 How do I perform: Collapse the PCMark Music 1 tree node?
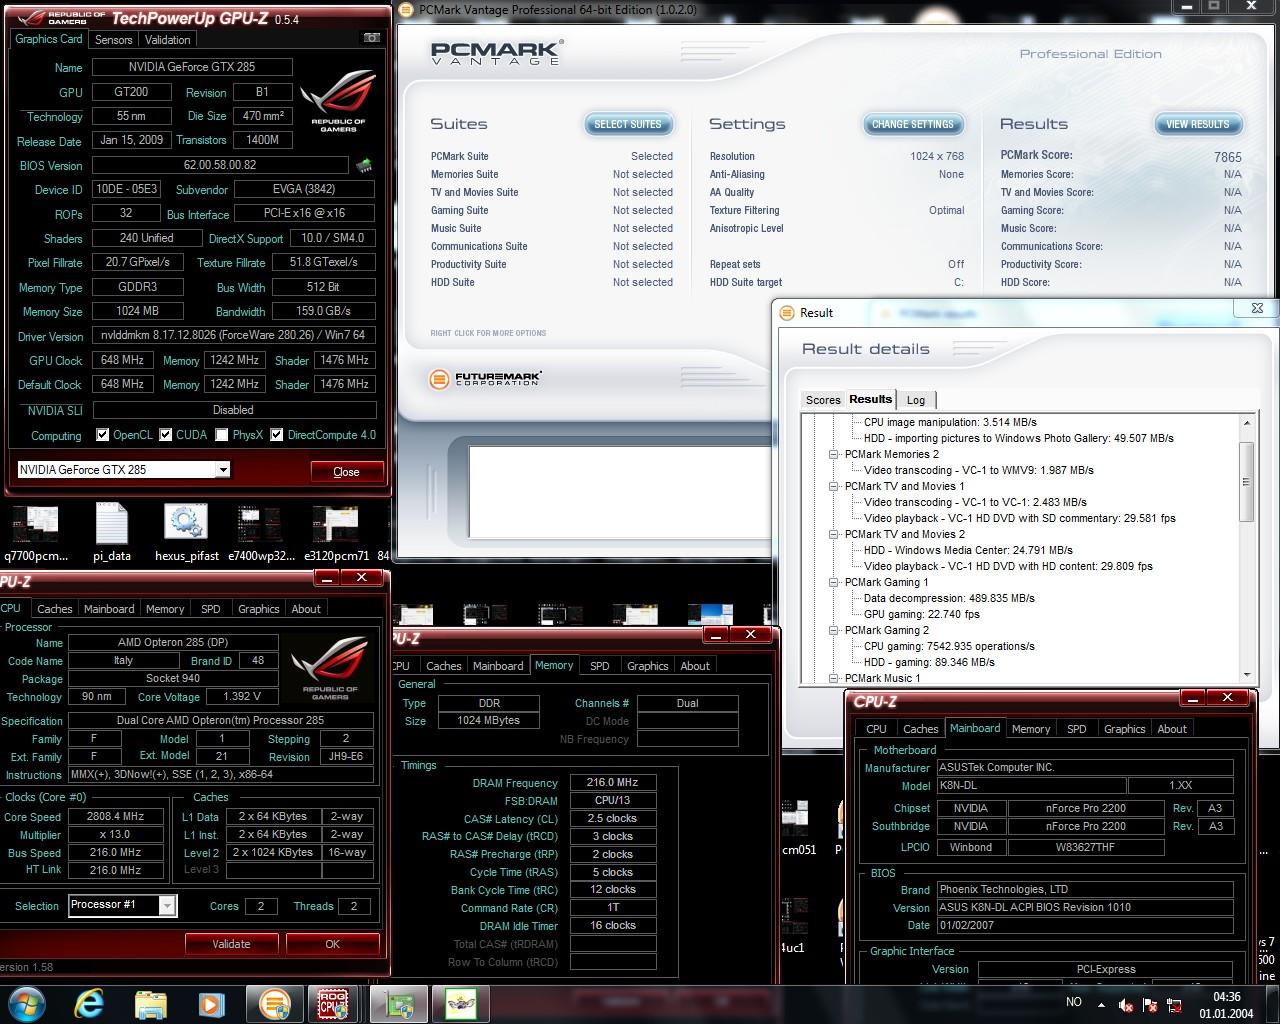click(834, 678)
